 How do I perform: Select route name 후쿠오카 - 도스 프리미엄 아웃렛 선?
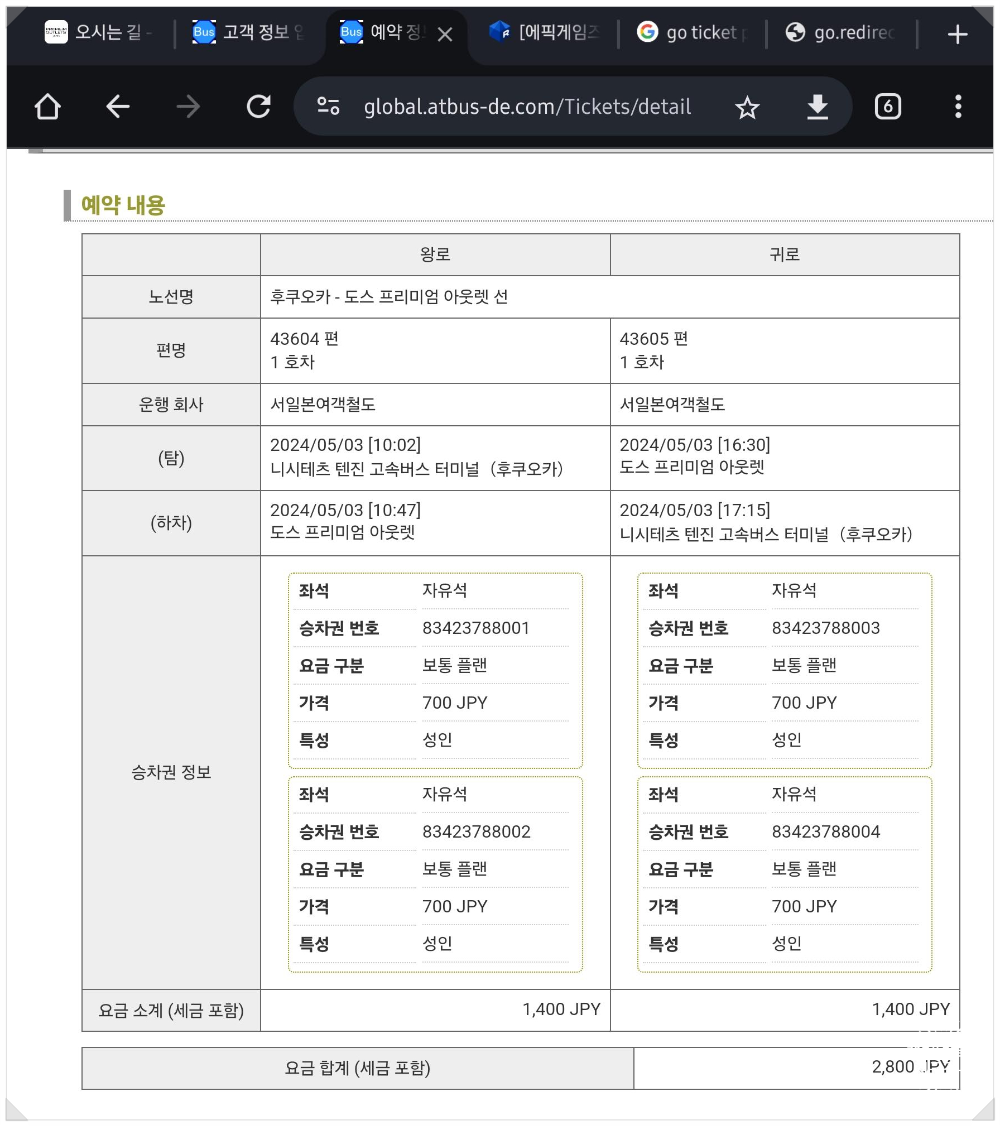point(389,297)
